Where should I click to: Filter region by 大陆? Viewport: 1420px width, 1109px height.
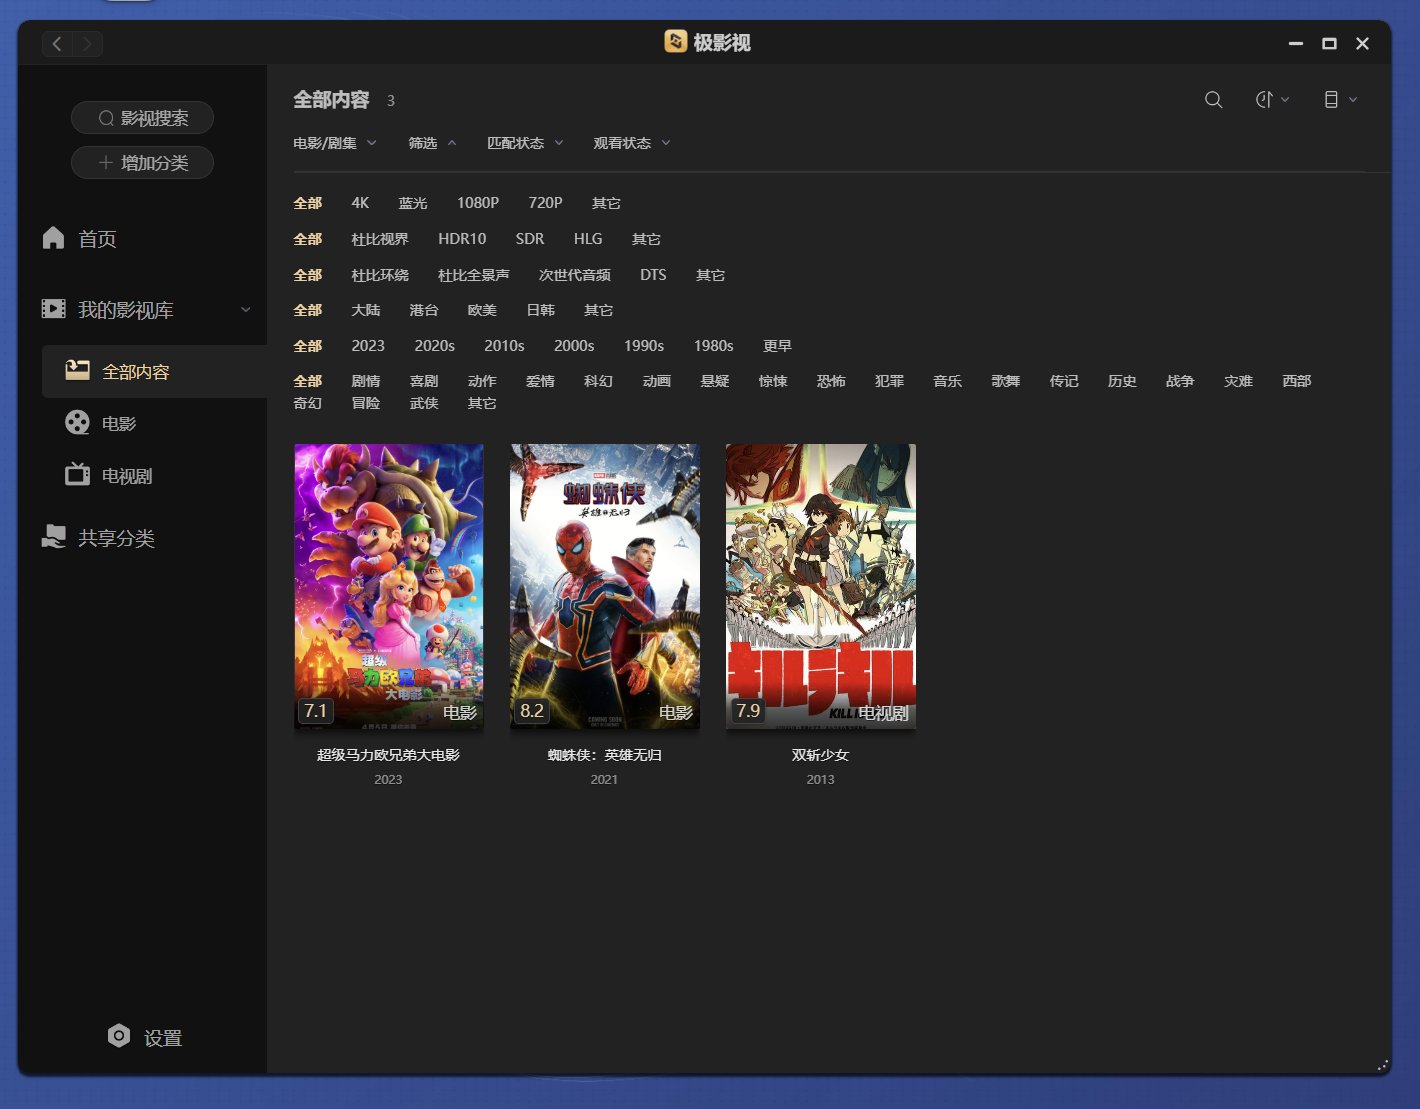(366, 310)
